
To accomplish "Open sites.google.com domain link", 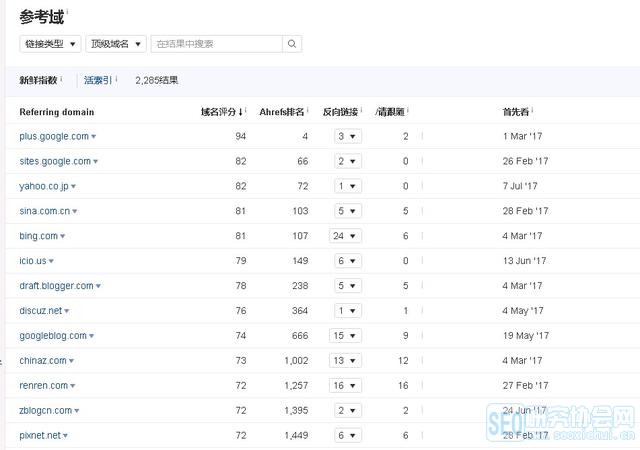I will pyautogui.click(x=55, y=161).
